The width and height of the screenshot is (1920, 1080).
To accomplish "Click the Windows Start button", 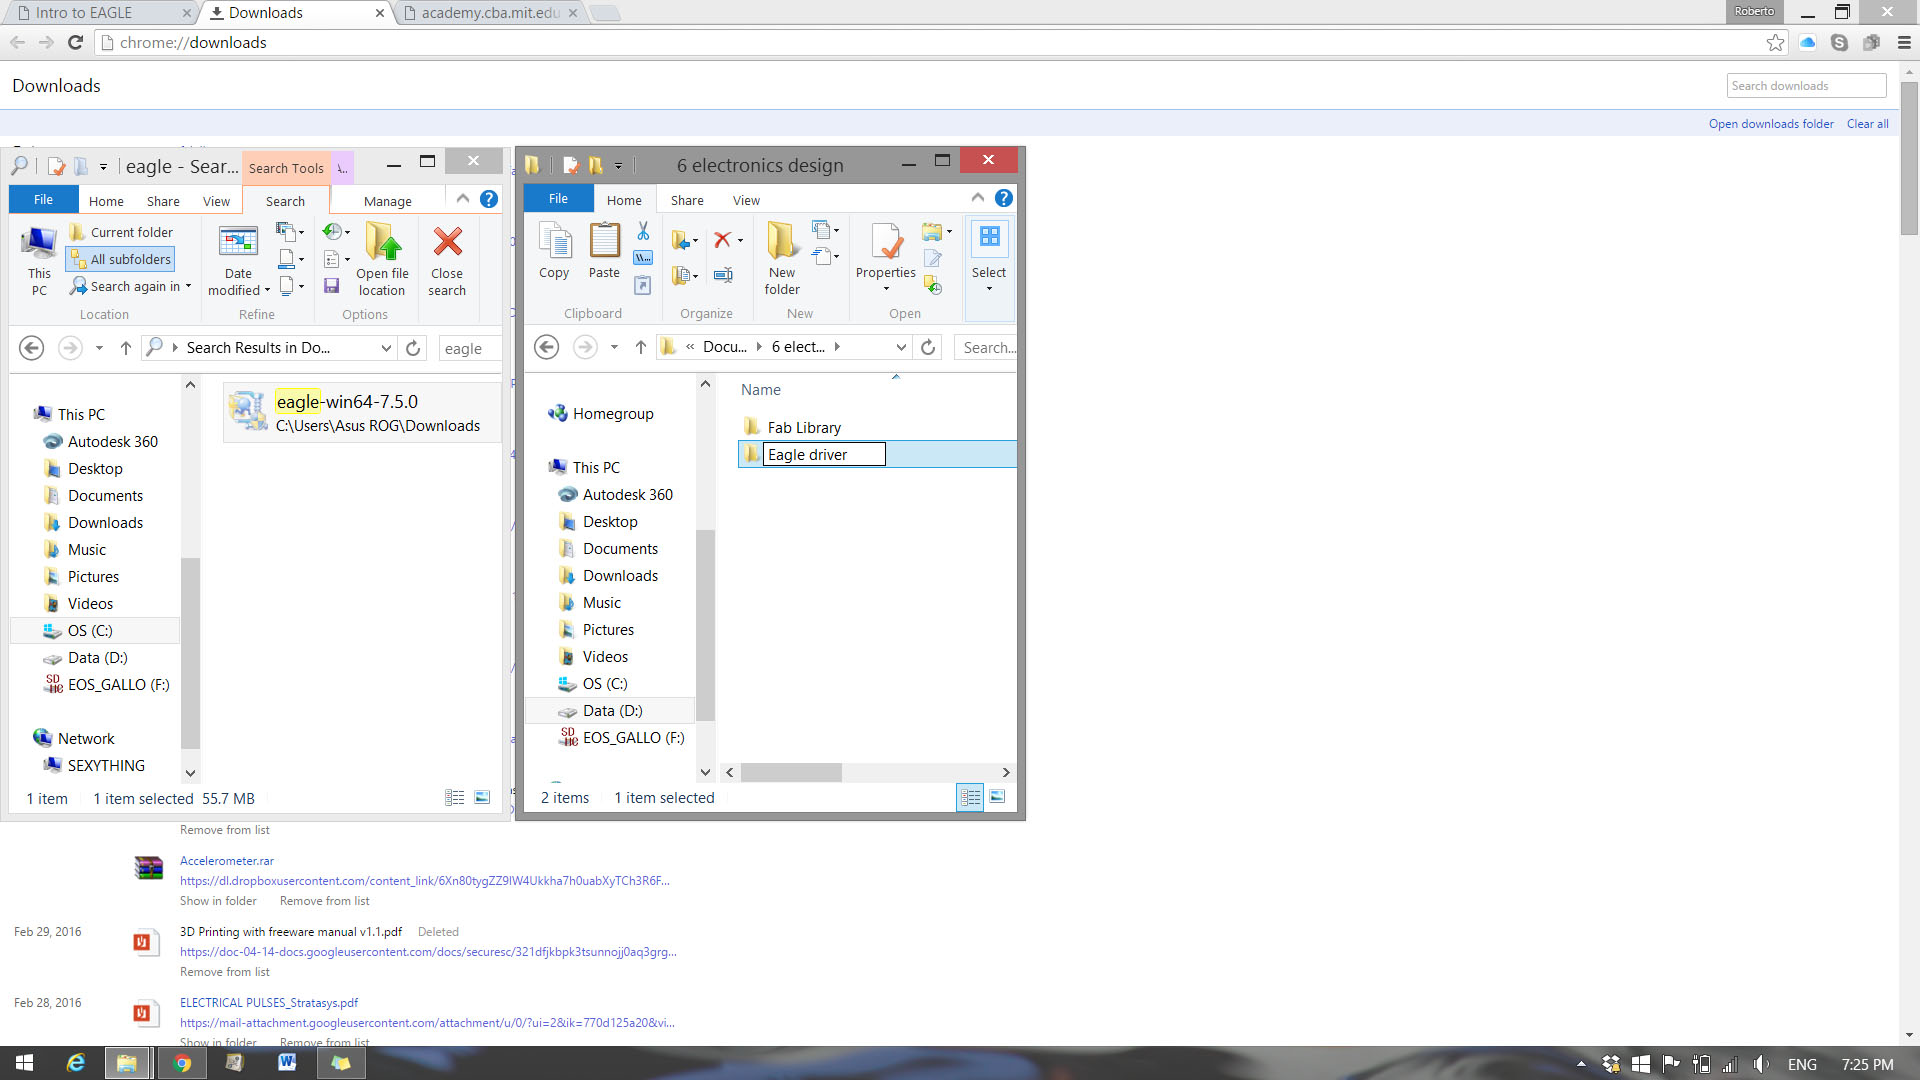I will [25, 1063].
